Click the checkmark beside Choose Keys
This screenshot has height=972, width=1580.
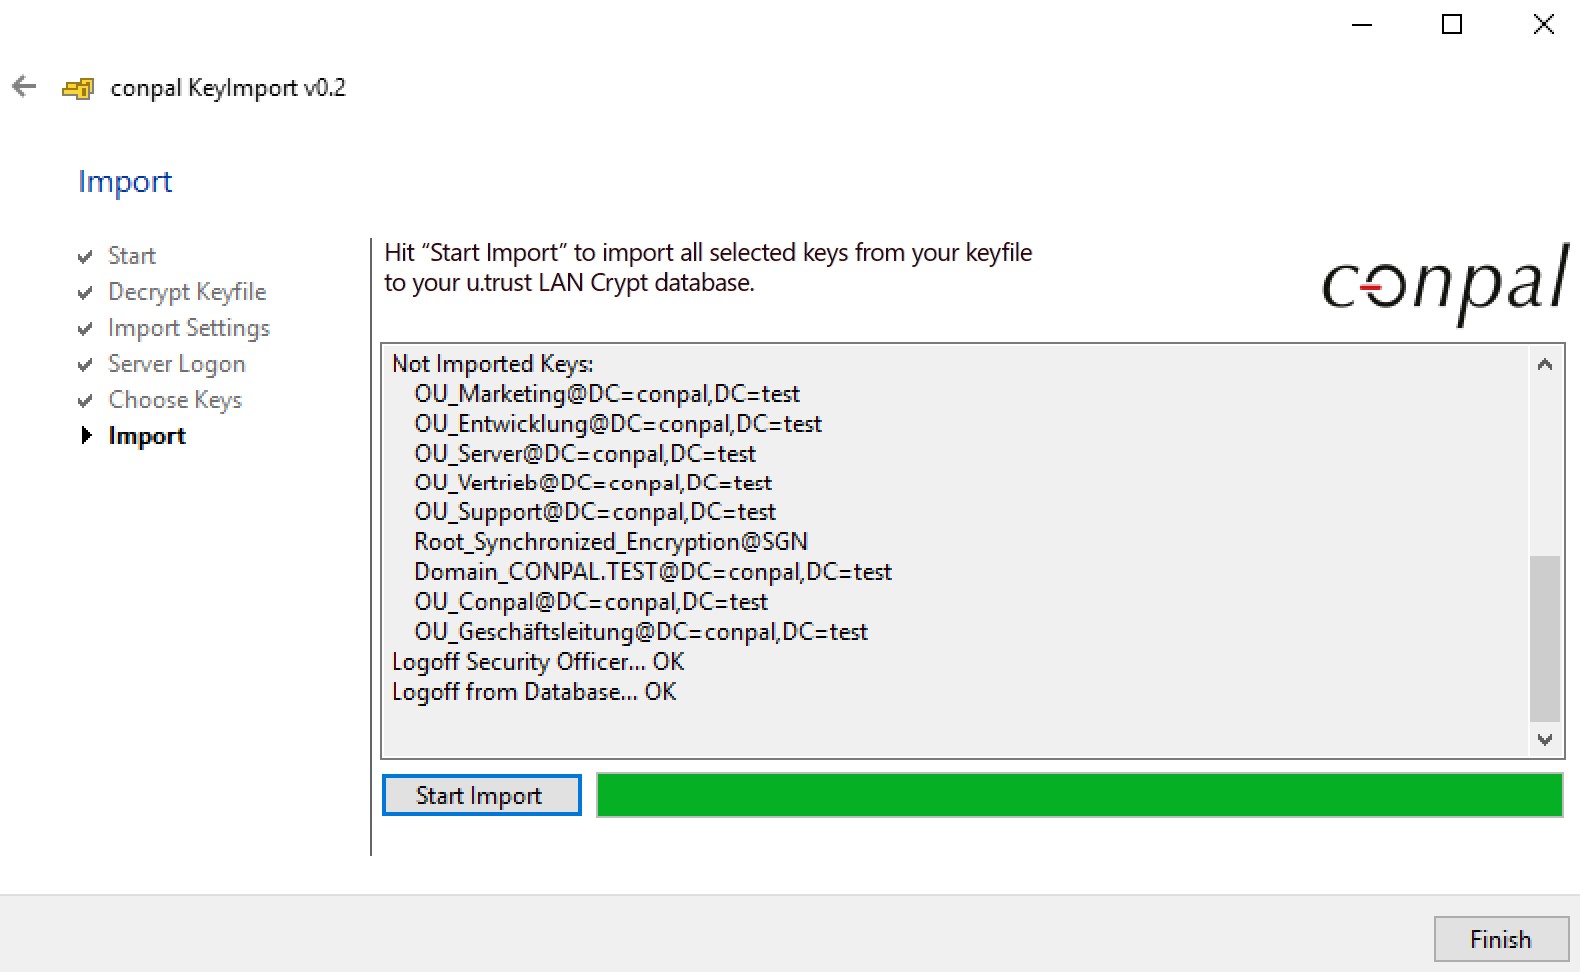[x=85, y=401]
